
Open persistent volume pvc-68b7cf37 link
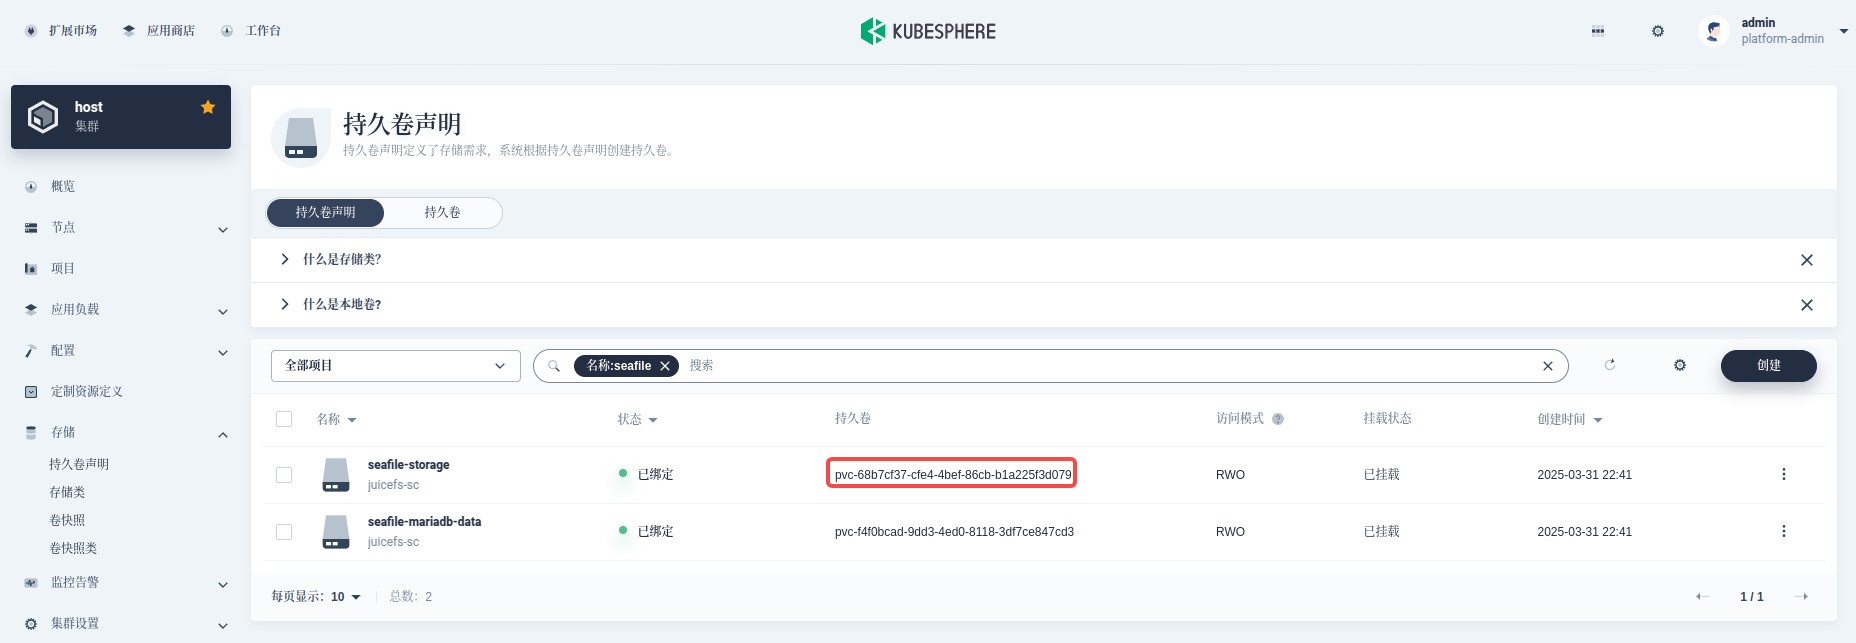click(x=952, y=474)
